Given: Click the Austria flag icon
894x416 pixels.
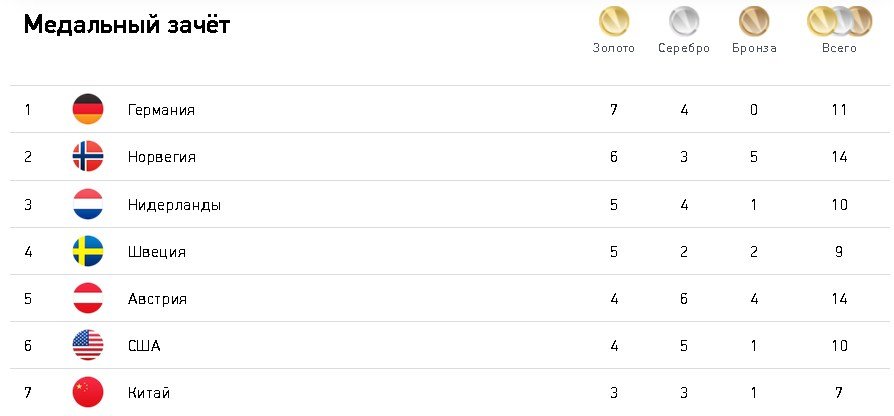Looking at the screenshot, I should tap(88, 298).
